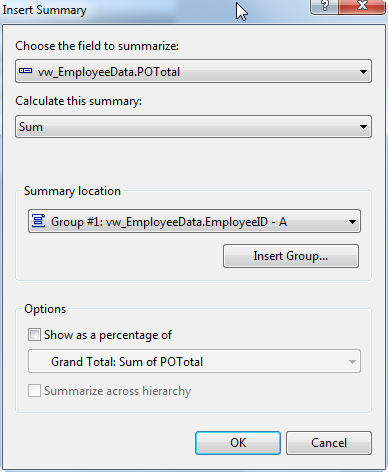Toggle Summarize across hierarchy checkbox
Viewport: 388px width, 472px height.
click(34, 390)
